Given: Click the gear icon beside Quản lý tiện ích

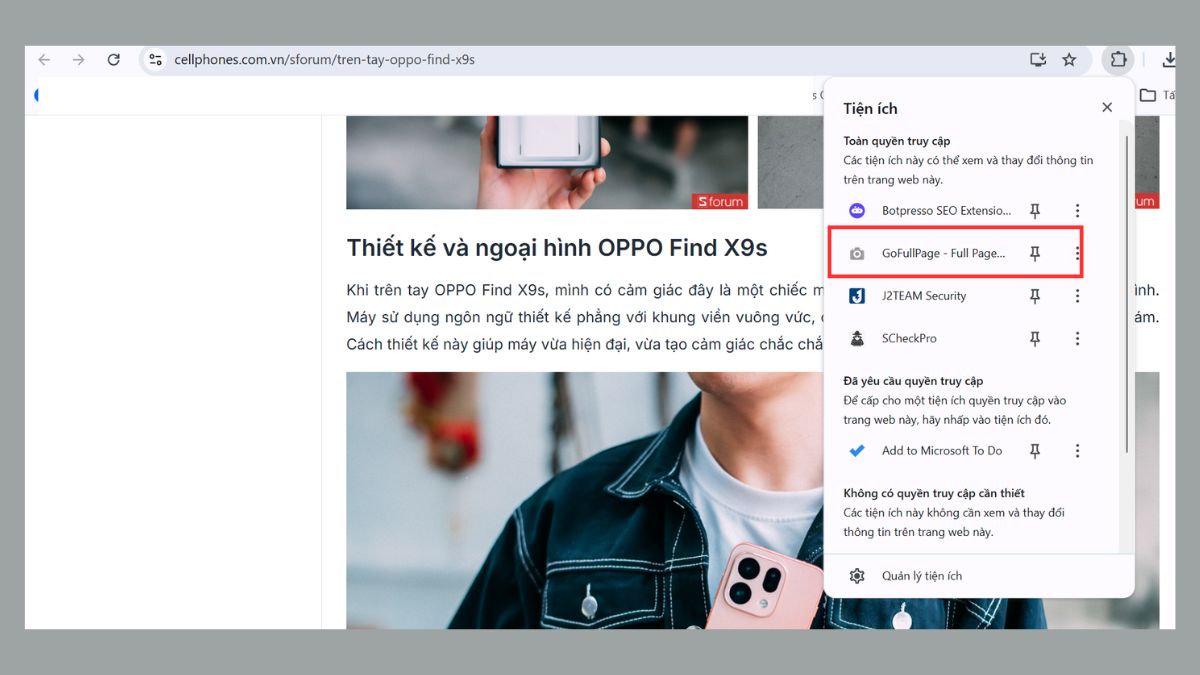Looking at the screenshot, I should [857, 576].
